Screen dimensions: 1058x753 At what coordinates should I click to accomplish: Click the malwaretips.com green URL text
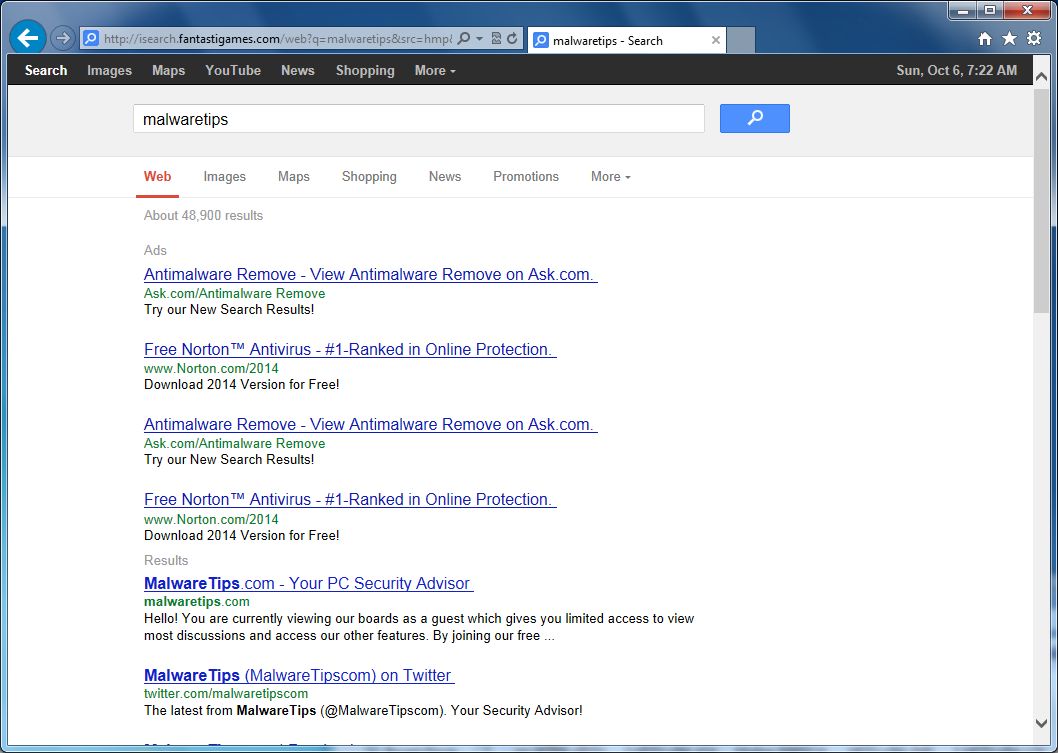(x=196, y=601)
